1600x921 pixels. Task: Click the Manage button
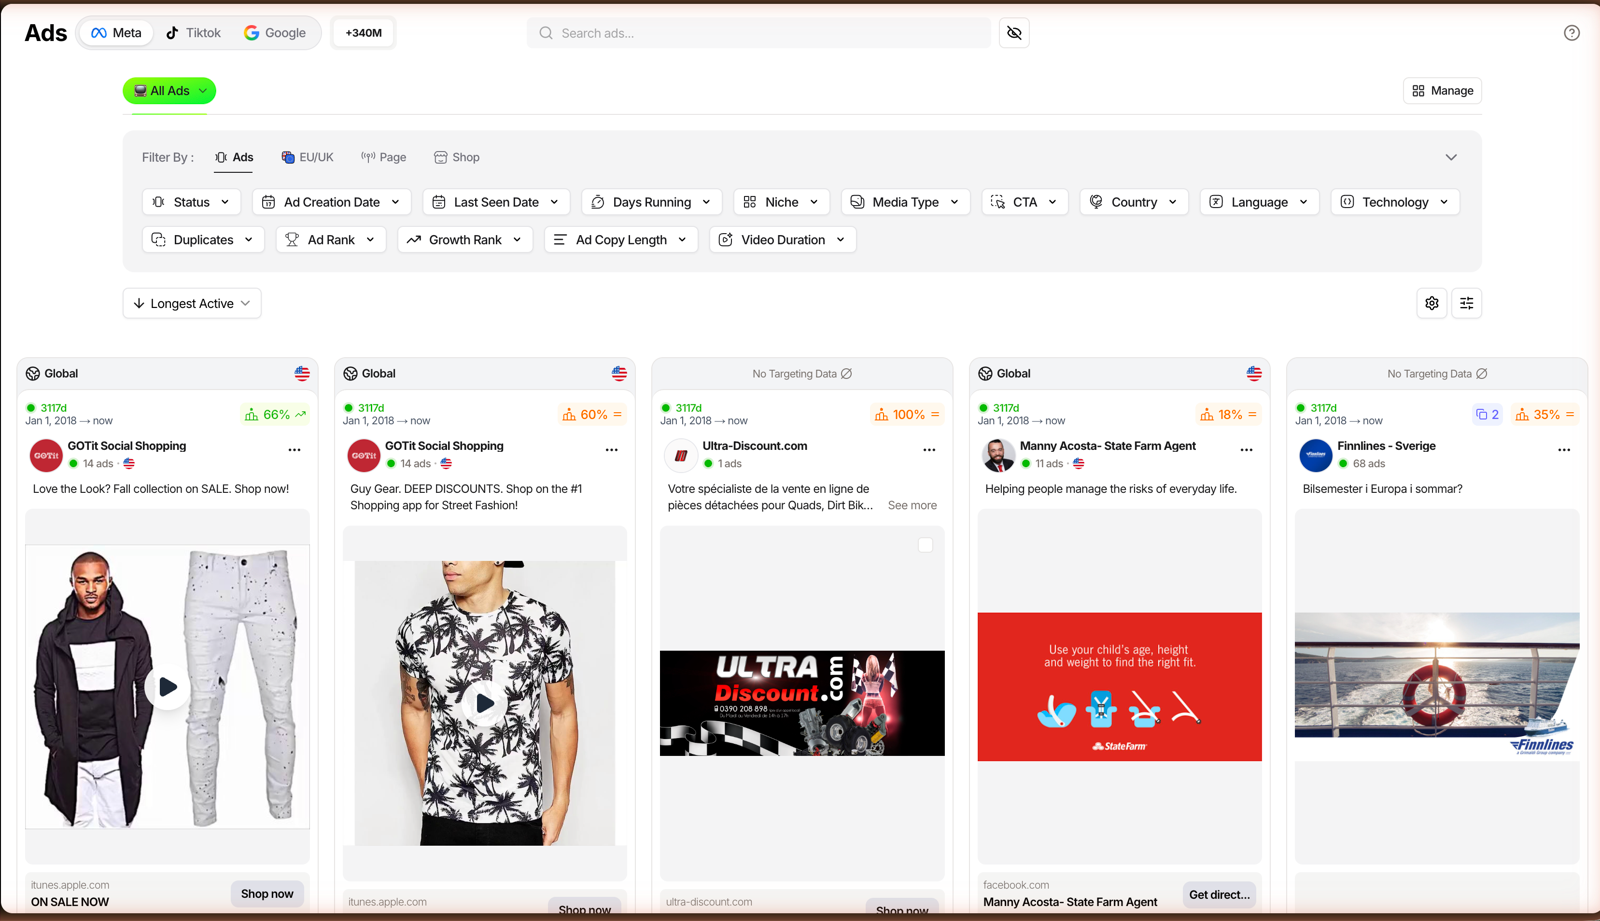pos(1442,91)
